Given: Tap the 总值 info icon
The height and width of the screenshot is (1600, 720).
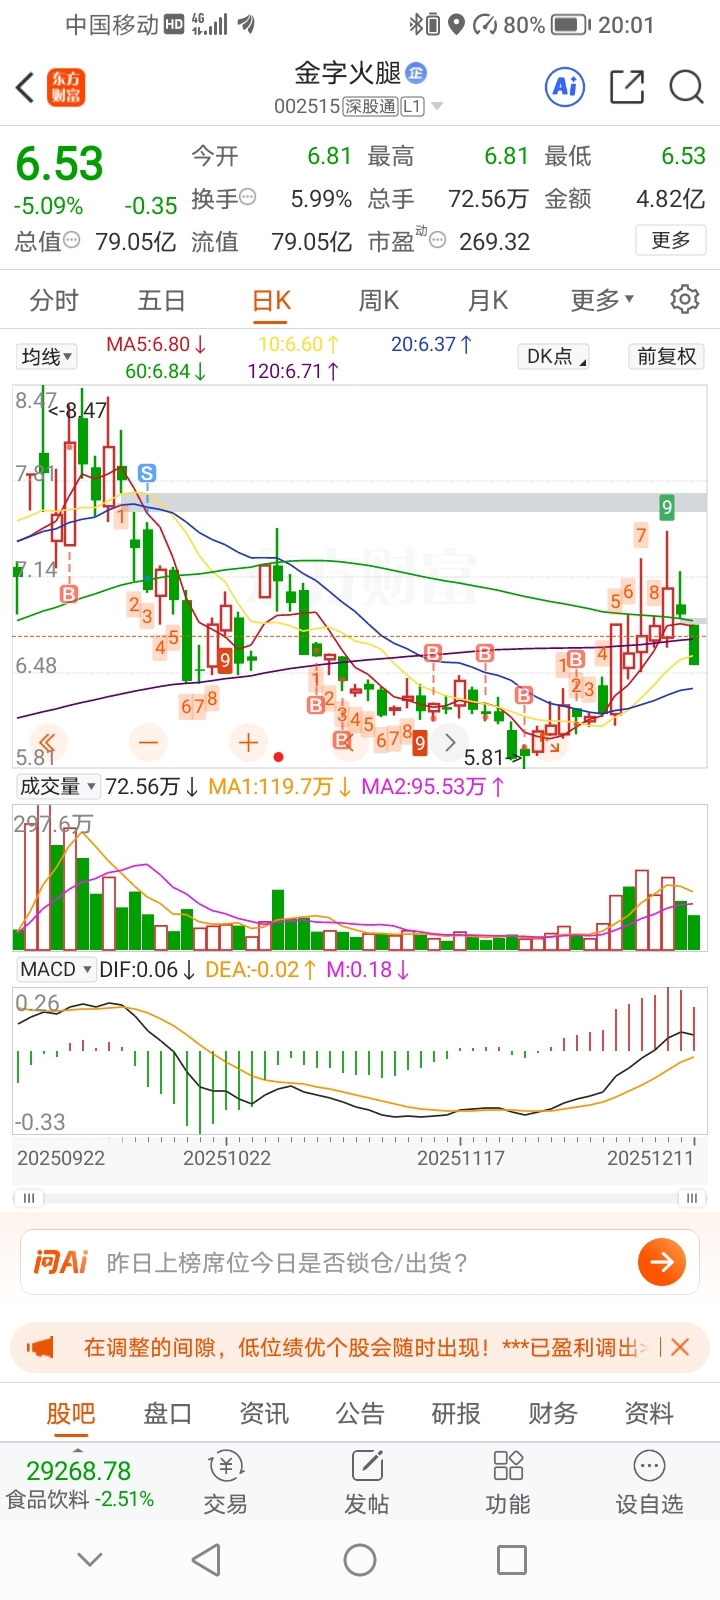Looking at the screenshot, I should point(72,240).
